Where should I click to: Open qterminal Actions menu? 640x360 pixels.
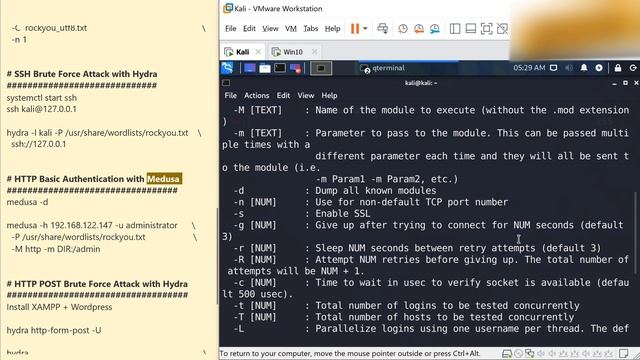pyautogui.click(x=256, y=96)
